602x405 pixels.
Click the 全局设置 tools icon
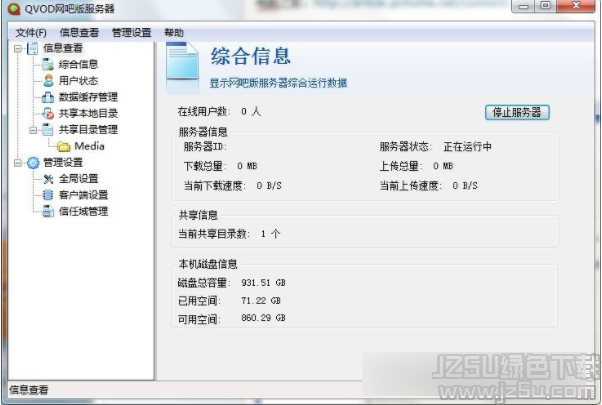click(x=48, y=179)
